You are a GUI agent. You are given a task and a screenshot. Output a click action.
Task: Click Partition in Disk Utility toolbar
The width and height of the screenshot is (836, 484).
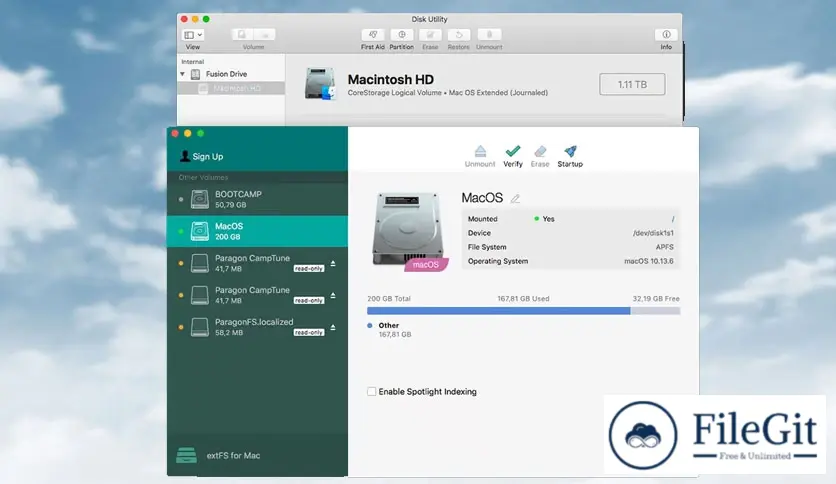pos(401,35)
